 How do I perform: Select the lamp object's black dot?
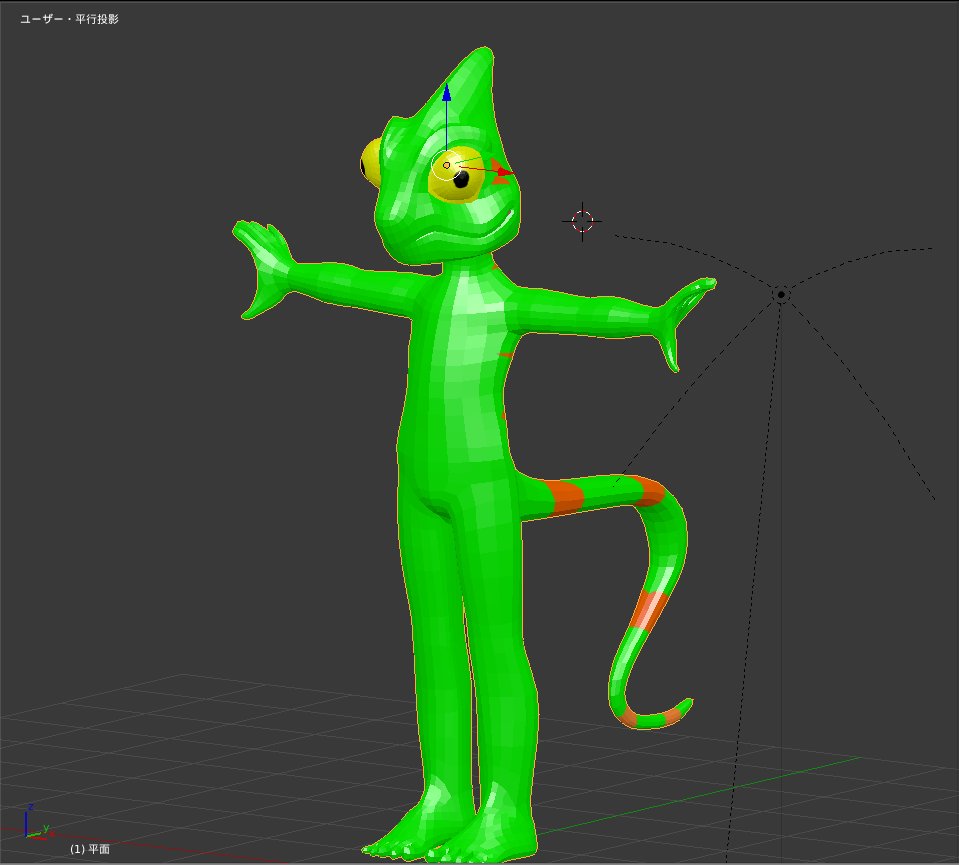tap(781, 295)
